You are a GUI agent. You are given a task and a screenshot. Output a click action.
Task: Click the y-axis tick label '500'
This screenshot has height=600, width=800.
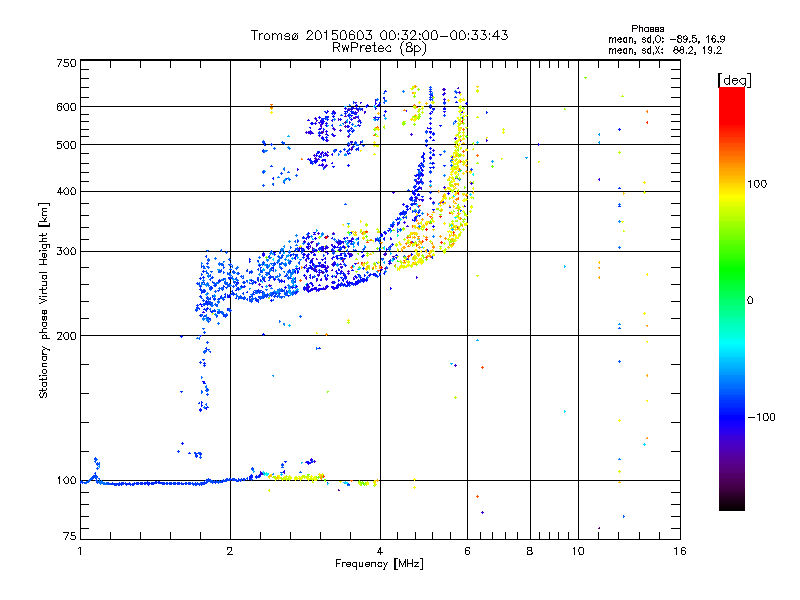[x=66, y=145]
